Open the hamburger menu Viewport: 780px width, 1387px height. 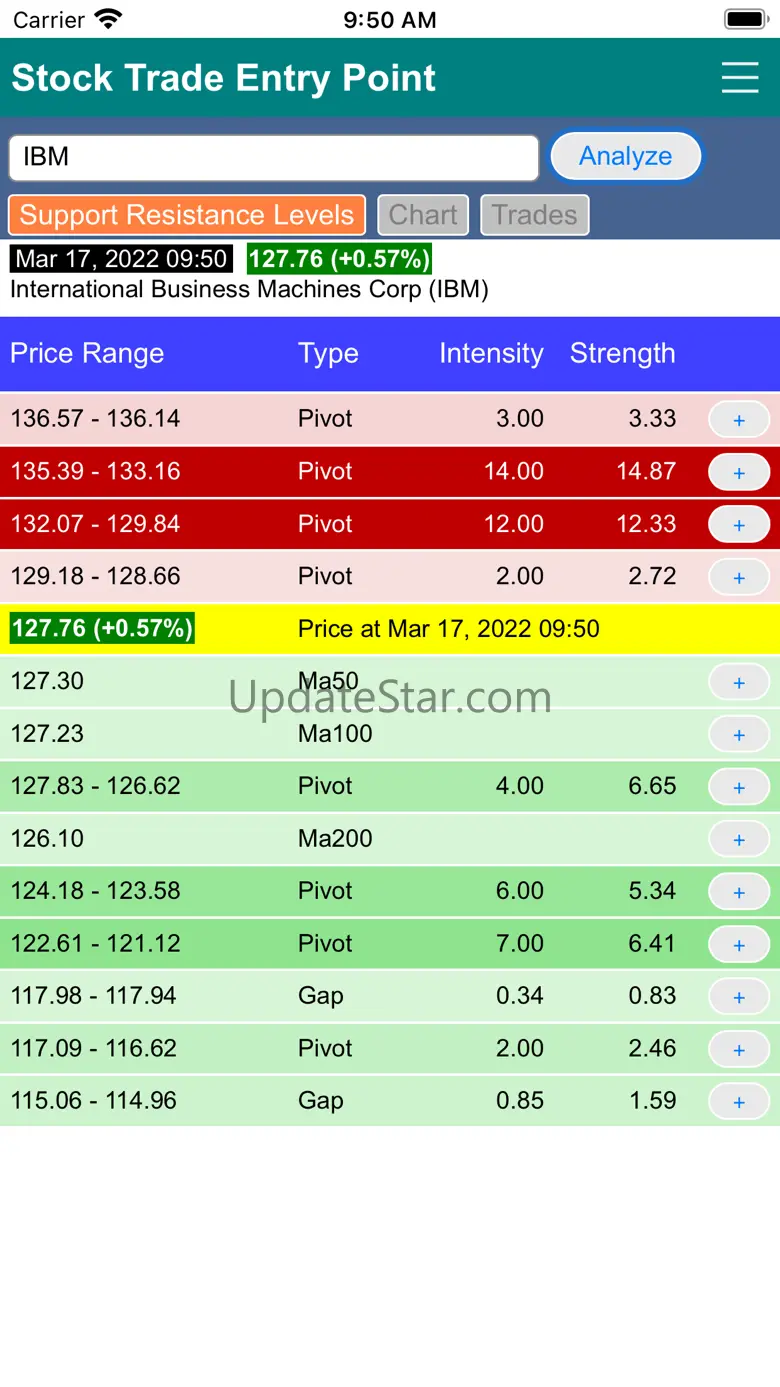click(740, 78)
